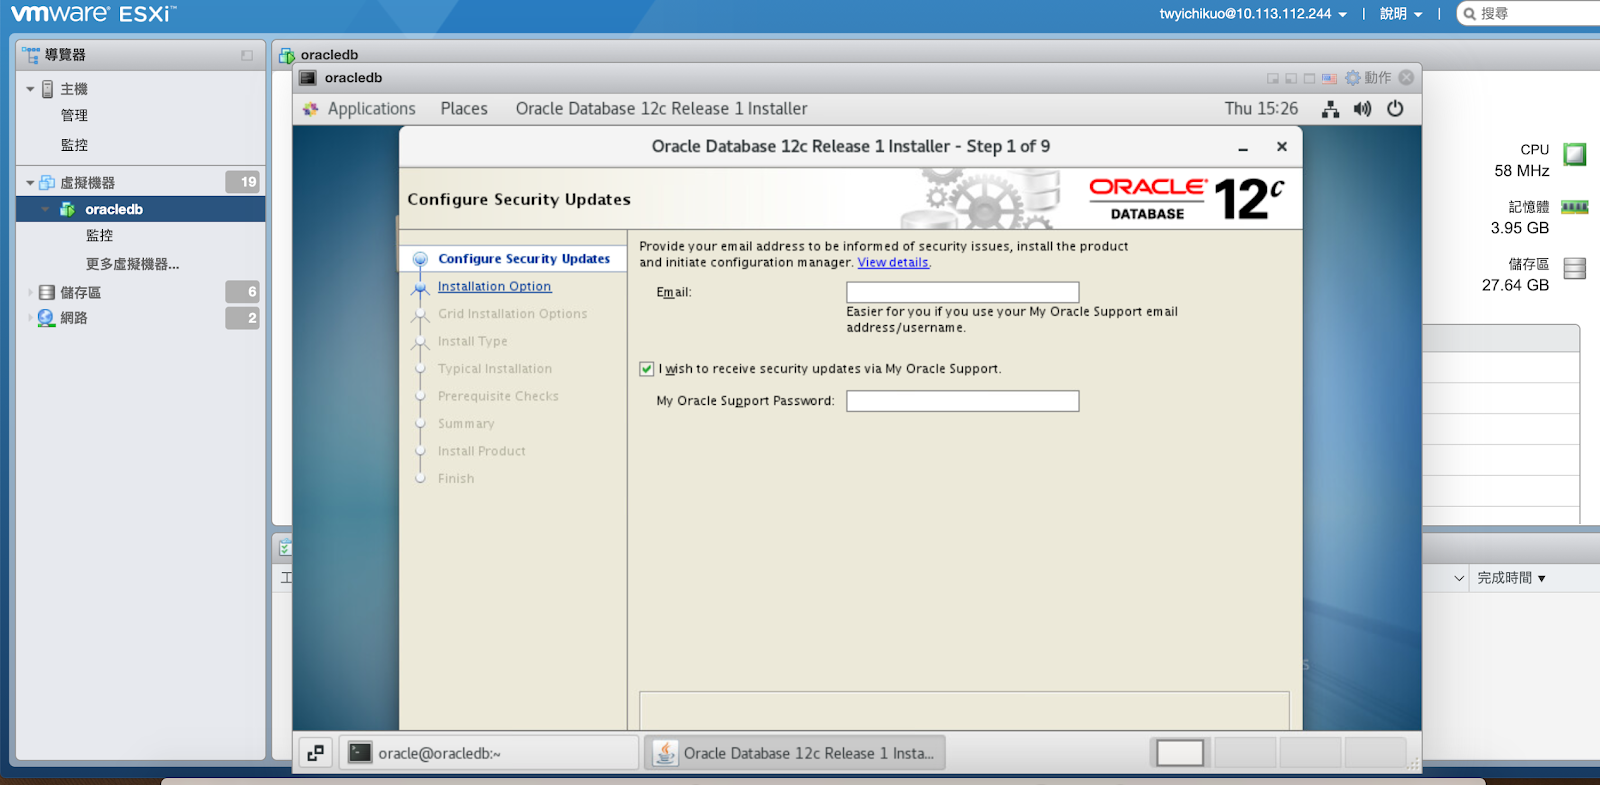Image resolution: width=1600 pixels, height=785 pixels.
Task: Click the second console resize icon in the oracledb title bar
Action: [1291, 78]
